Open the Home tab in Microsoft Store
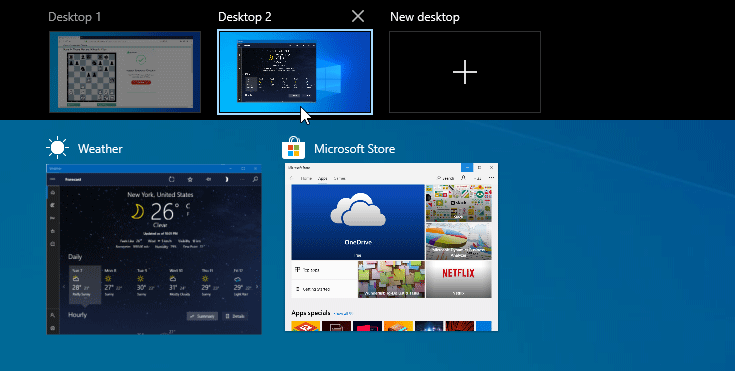Viewport: 735px width, 371px height. point(306,178)
